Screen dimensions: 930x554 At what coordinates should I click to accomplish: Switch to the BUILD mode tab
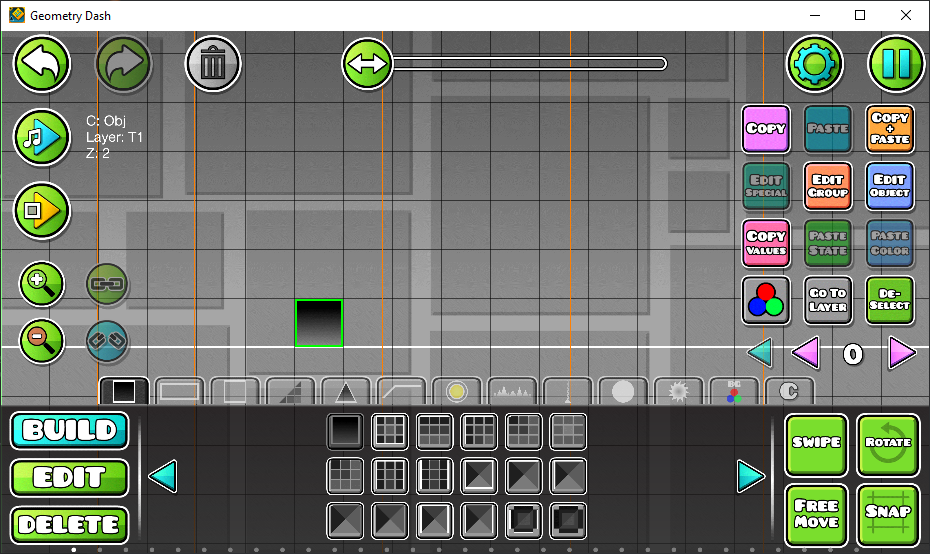click(69, 431)
